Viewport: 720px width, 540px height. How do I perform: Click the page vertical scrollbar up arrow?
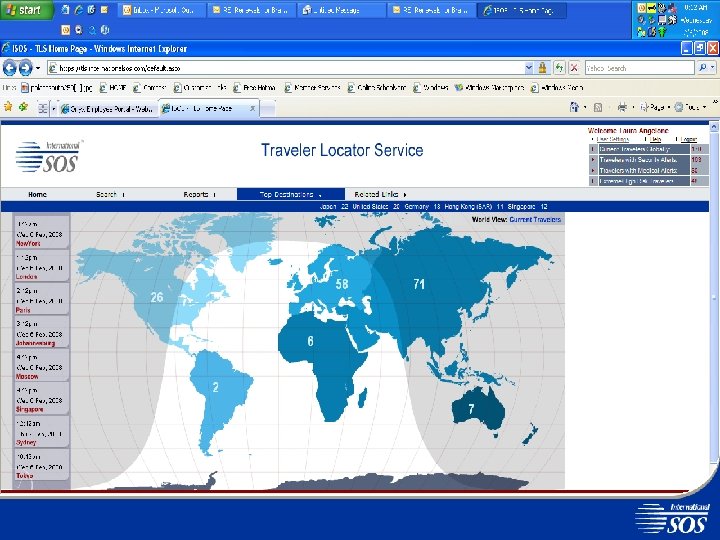pyautogui.click(x=714, y=126)
